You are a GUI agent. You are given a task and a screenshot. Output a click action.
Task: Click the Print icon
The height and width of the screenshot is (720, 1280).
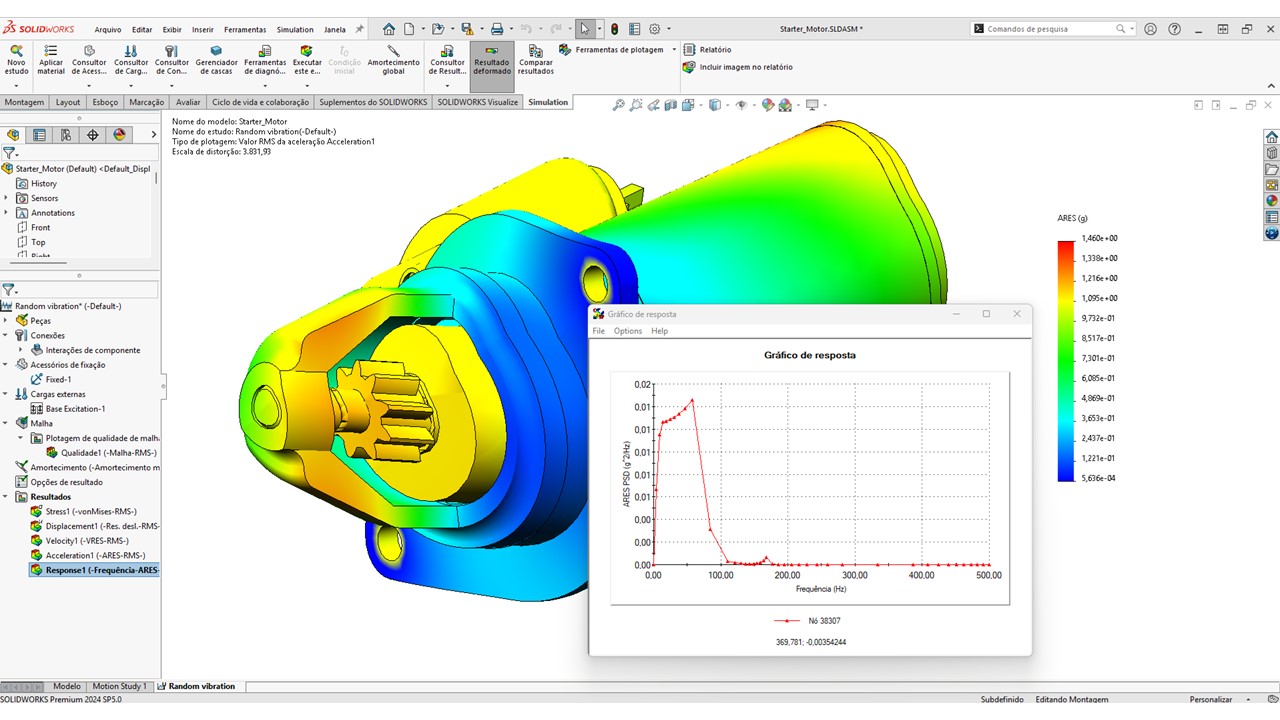point(497,29)
